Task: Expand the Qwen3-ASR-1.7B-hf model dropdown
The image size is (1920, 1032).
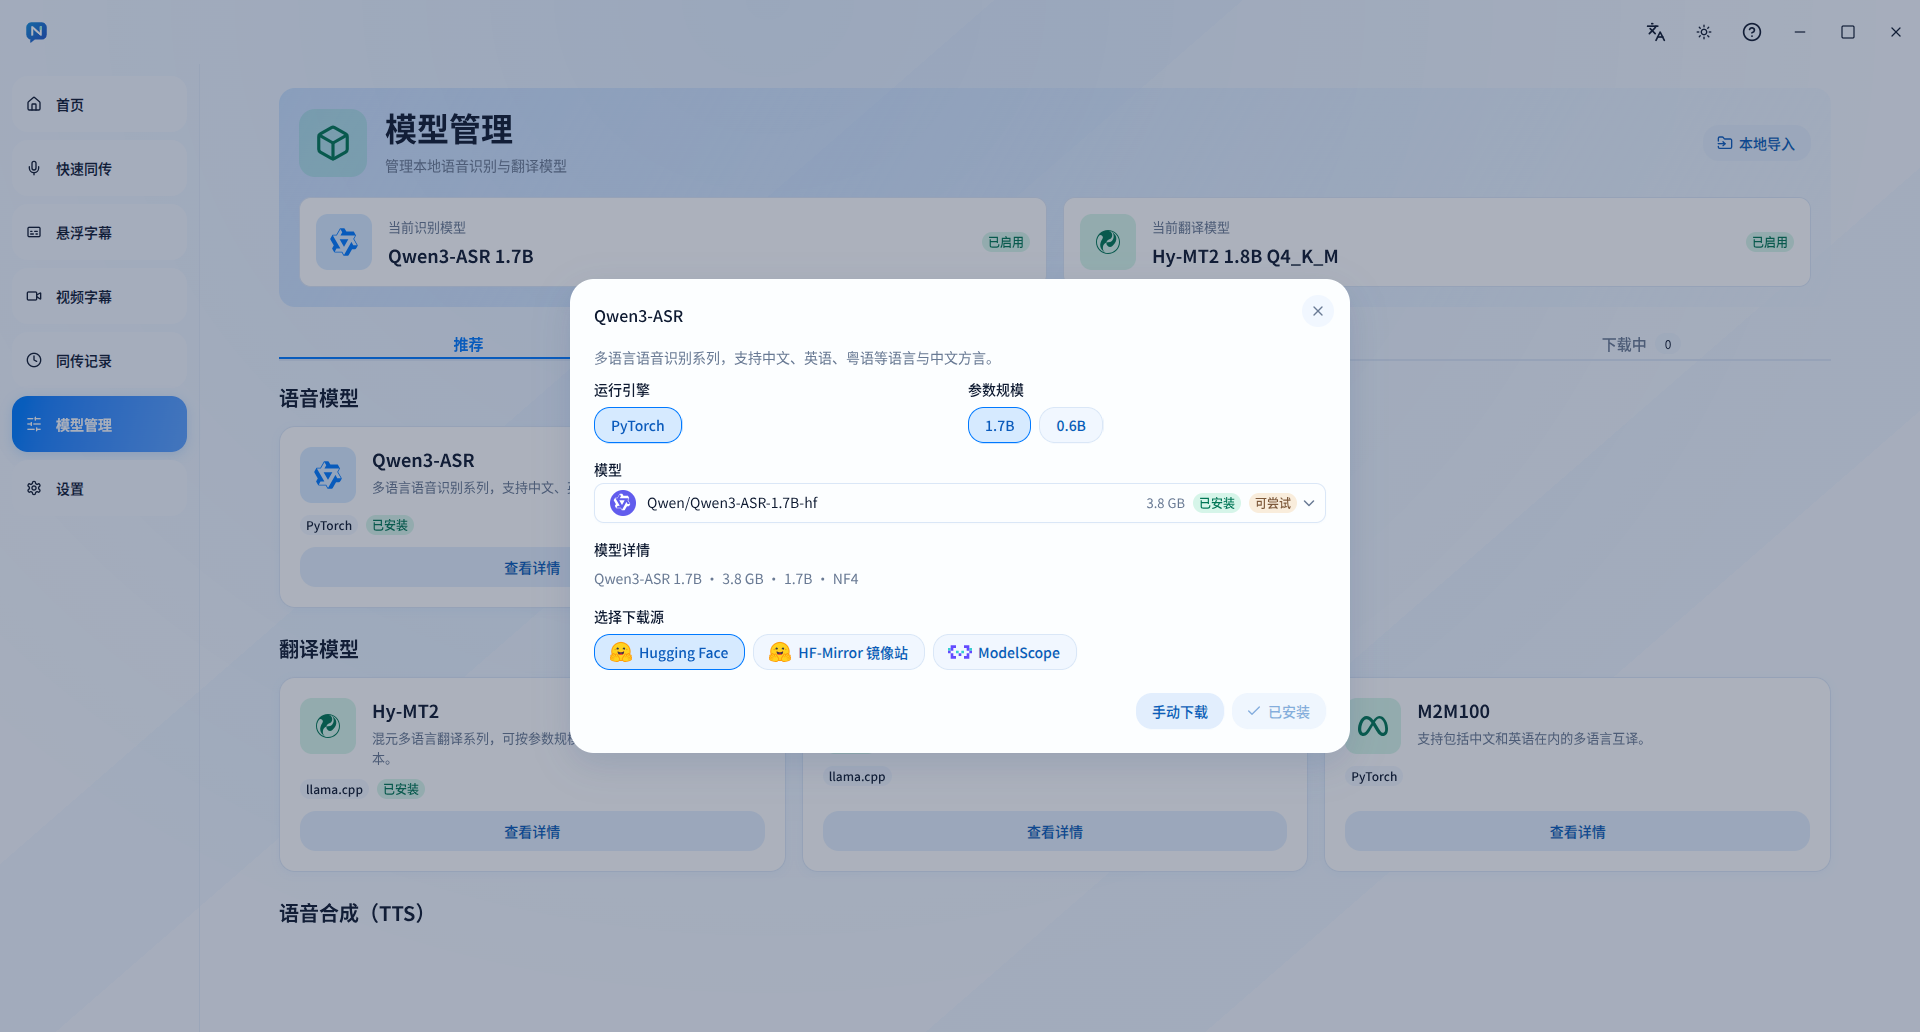Action: click(x=960, y=503)
